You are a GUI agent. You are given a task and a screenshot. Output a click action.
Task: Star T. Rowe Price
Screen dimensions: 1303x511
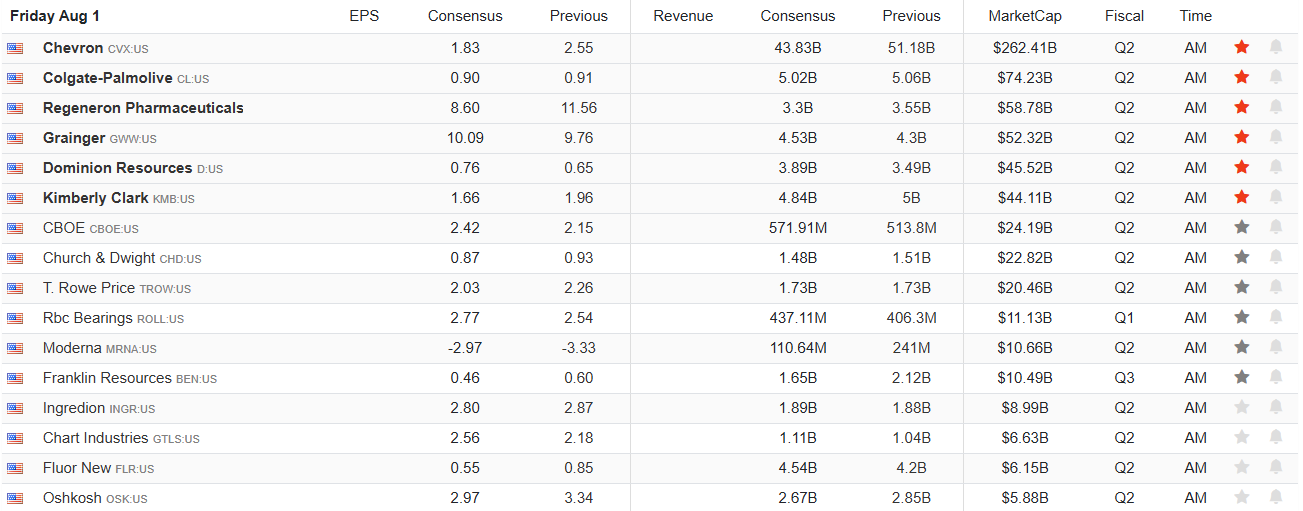pos(1242,287)
